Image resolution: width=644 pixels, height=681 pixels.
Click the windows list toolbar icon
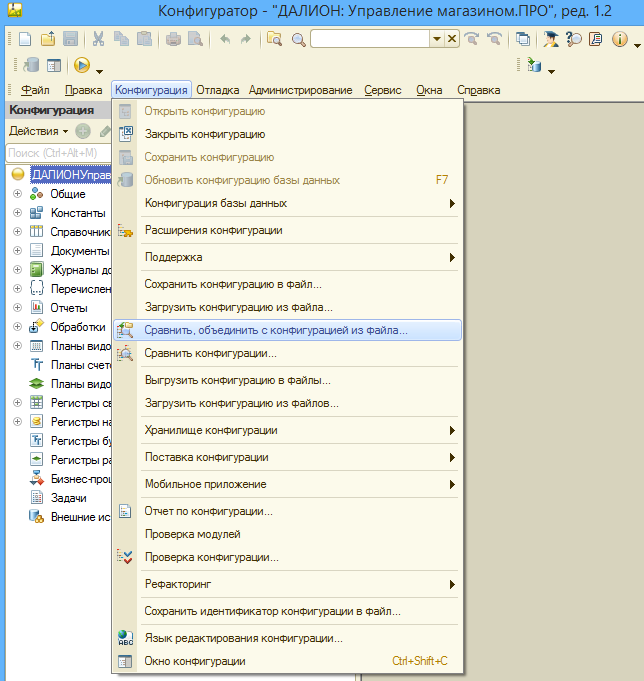(523, 39)
